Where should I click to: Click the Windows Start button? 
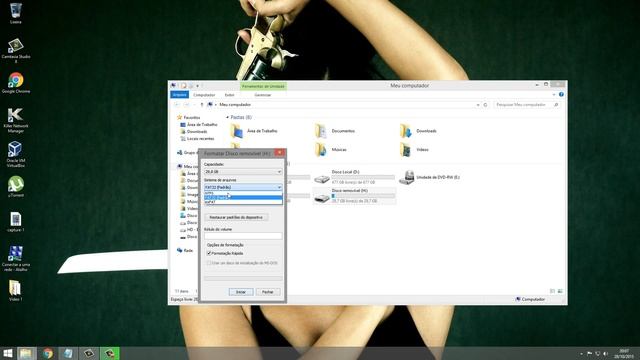tap(8, 353)
